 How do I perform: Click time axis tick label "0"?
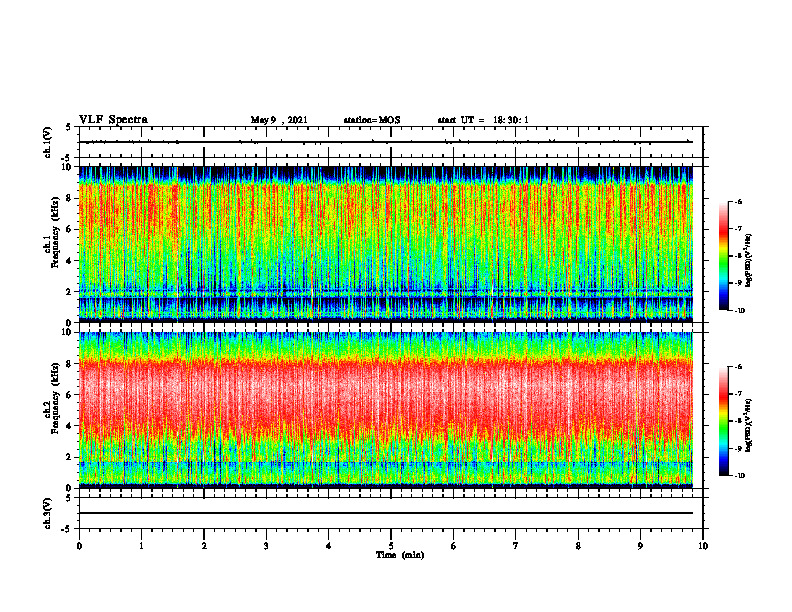[x=79, y=546]
